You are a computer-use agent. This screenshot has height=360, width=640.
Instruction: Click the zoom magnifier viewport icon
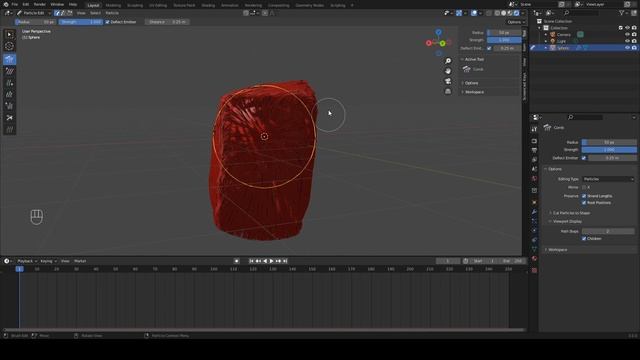click(448, 61)
